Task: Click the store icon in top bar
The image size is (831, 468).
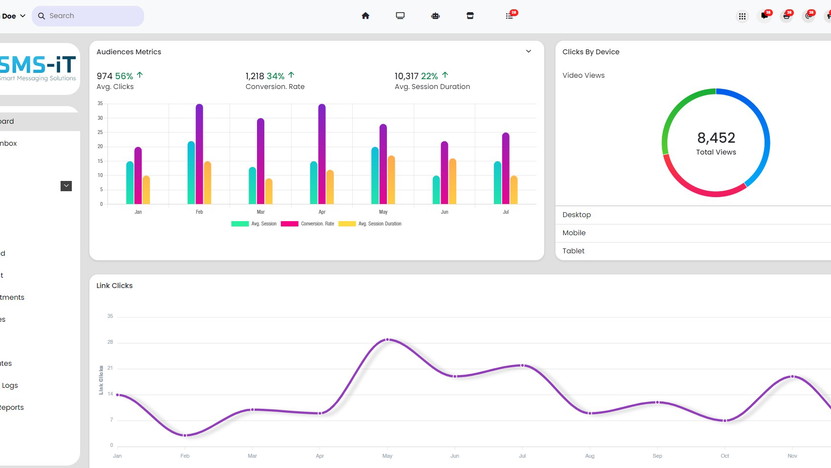Action: pyautogui.click(x=470, y=16)
